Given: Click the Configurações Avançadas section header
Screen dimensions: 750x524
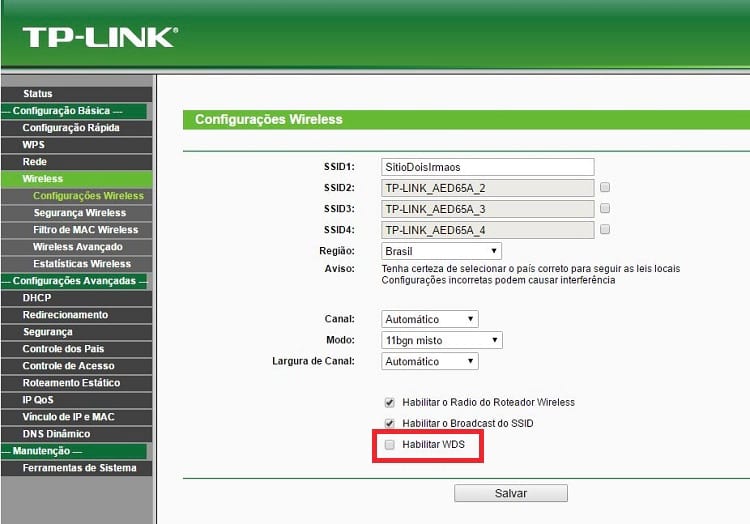Looking at the screenshot, I should point(75,281).
